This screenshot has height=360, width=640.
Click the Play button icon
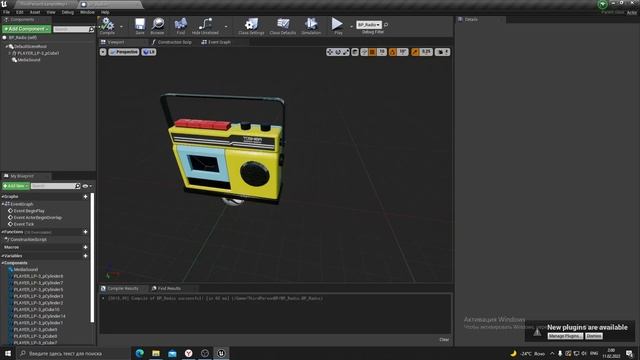coord(337,24)
